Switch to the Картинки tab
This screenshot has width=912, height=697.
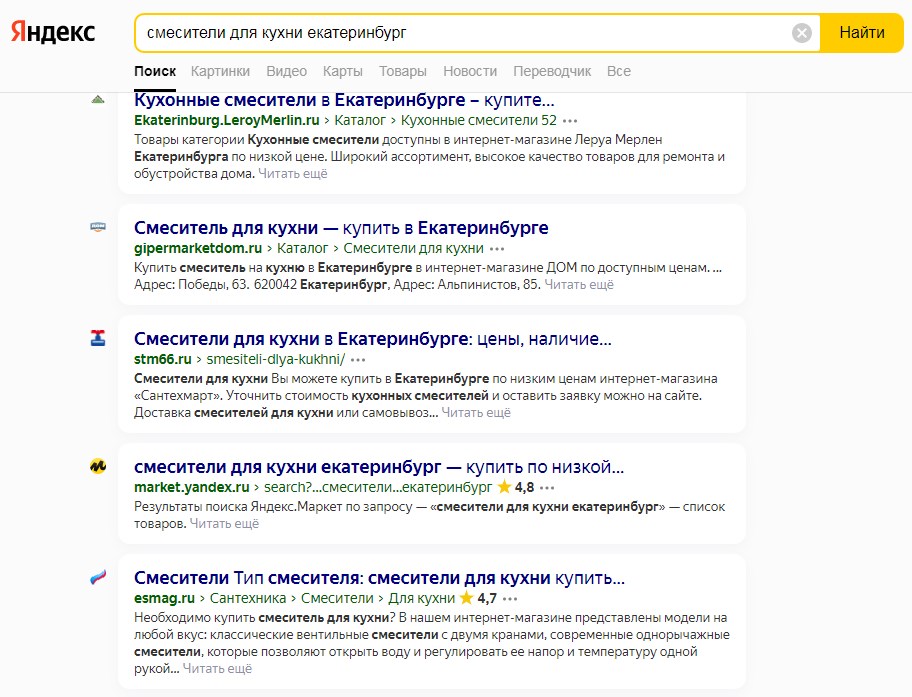(x=220, y=71)
